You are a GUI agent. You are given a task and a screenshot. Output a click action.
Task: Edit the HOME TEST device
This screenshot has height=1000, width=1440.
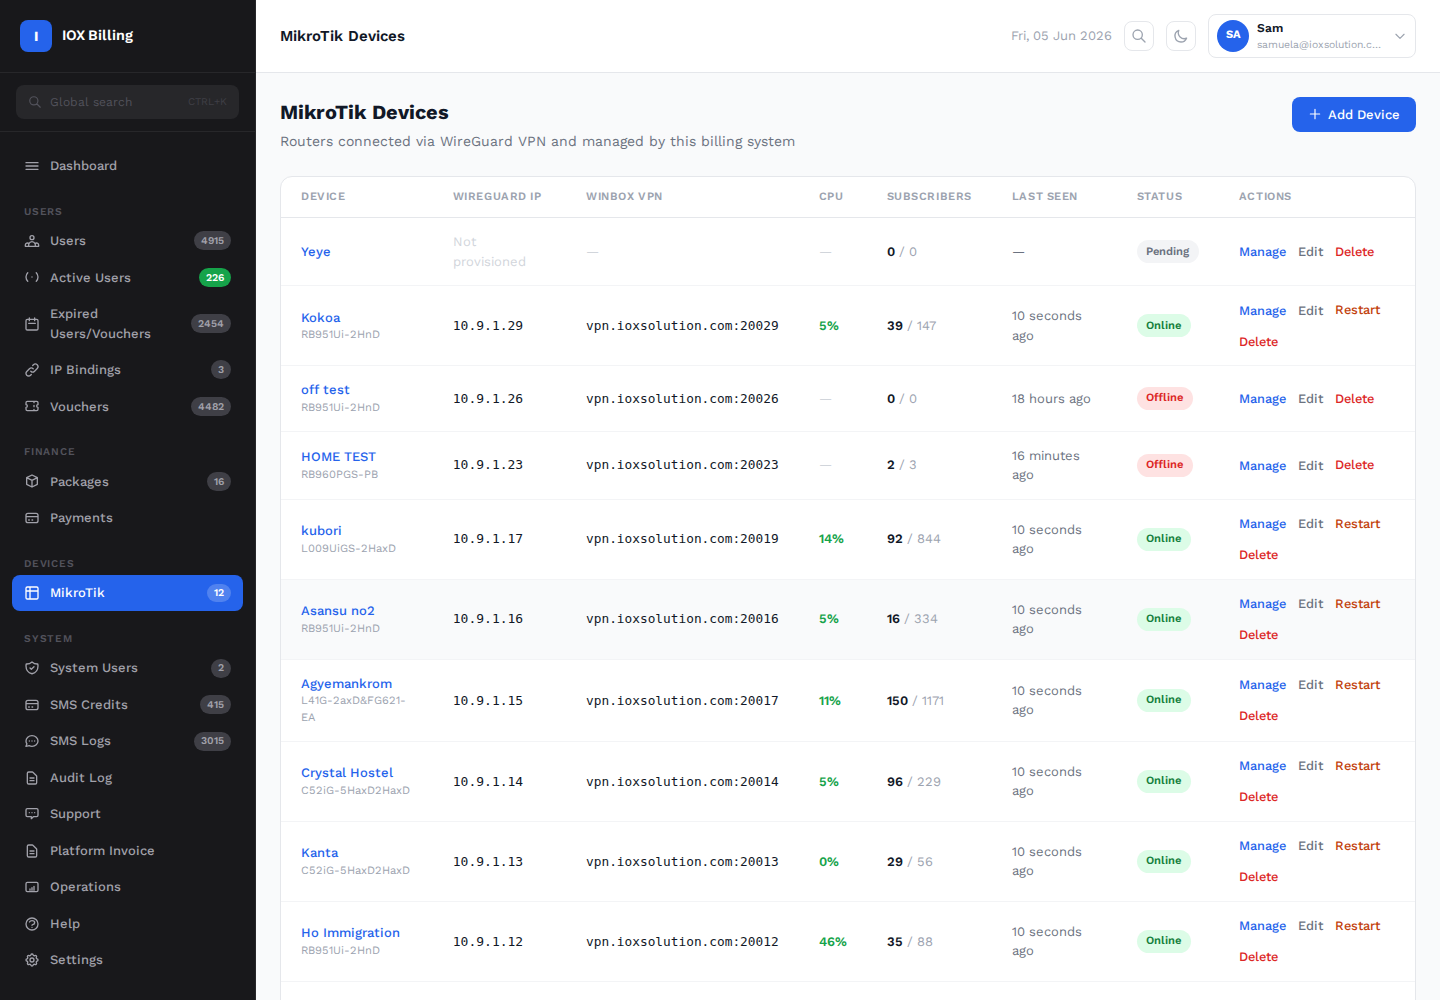1310,466
